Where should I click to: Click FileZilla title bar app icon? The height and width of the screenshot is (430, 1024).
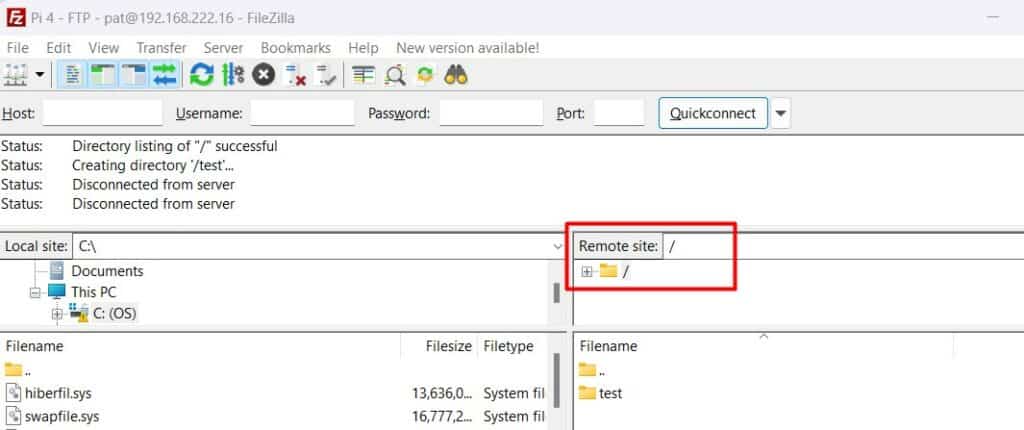[x=16, y=17]
